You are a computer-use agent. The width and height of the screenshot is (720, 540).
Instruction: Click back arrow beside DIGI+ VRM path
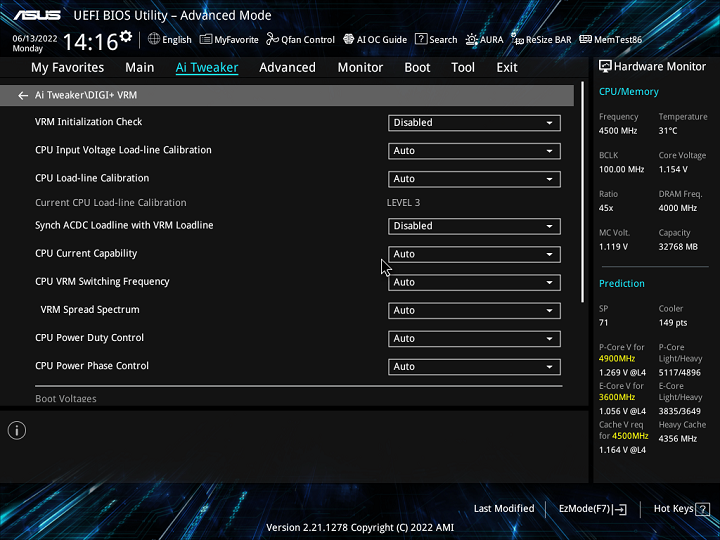tap(23, 96)
